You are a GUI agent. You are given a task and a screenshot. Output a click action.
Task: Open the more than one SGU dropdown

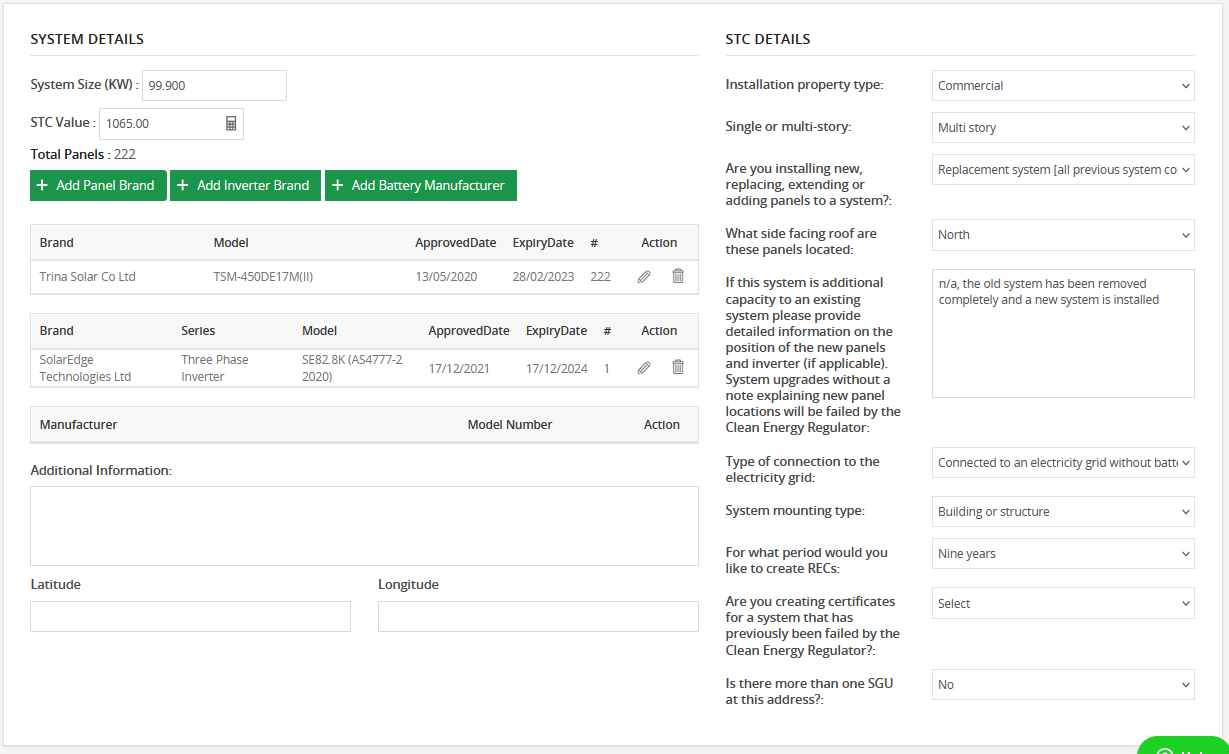point(1062,685)
